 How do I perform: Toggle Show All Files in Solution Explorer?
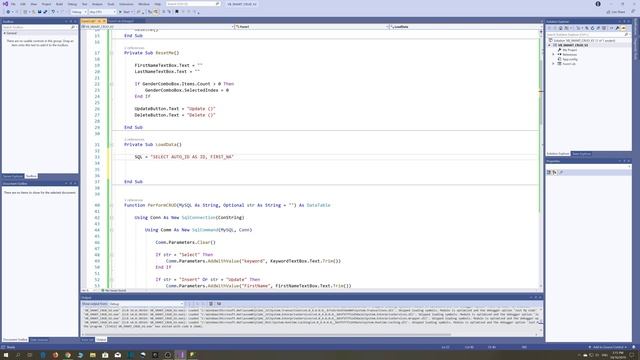604,28
